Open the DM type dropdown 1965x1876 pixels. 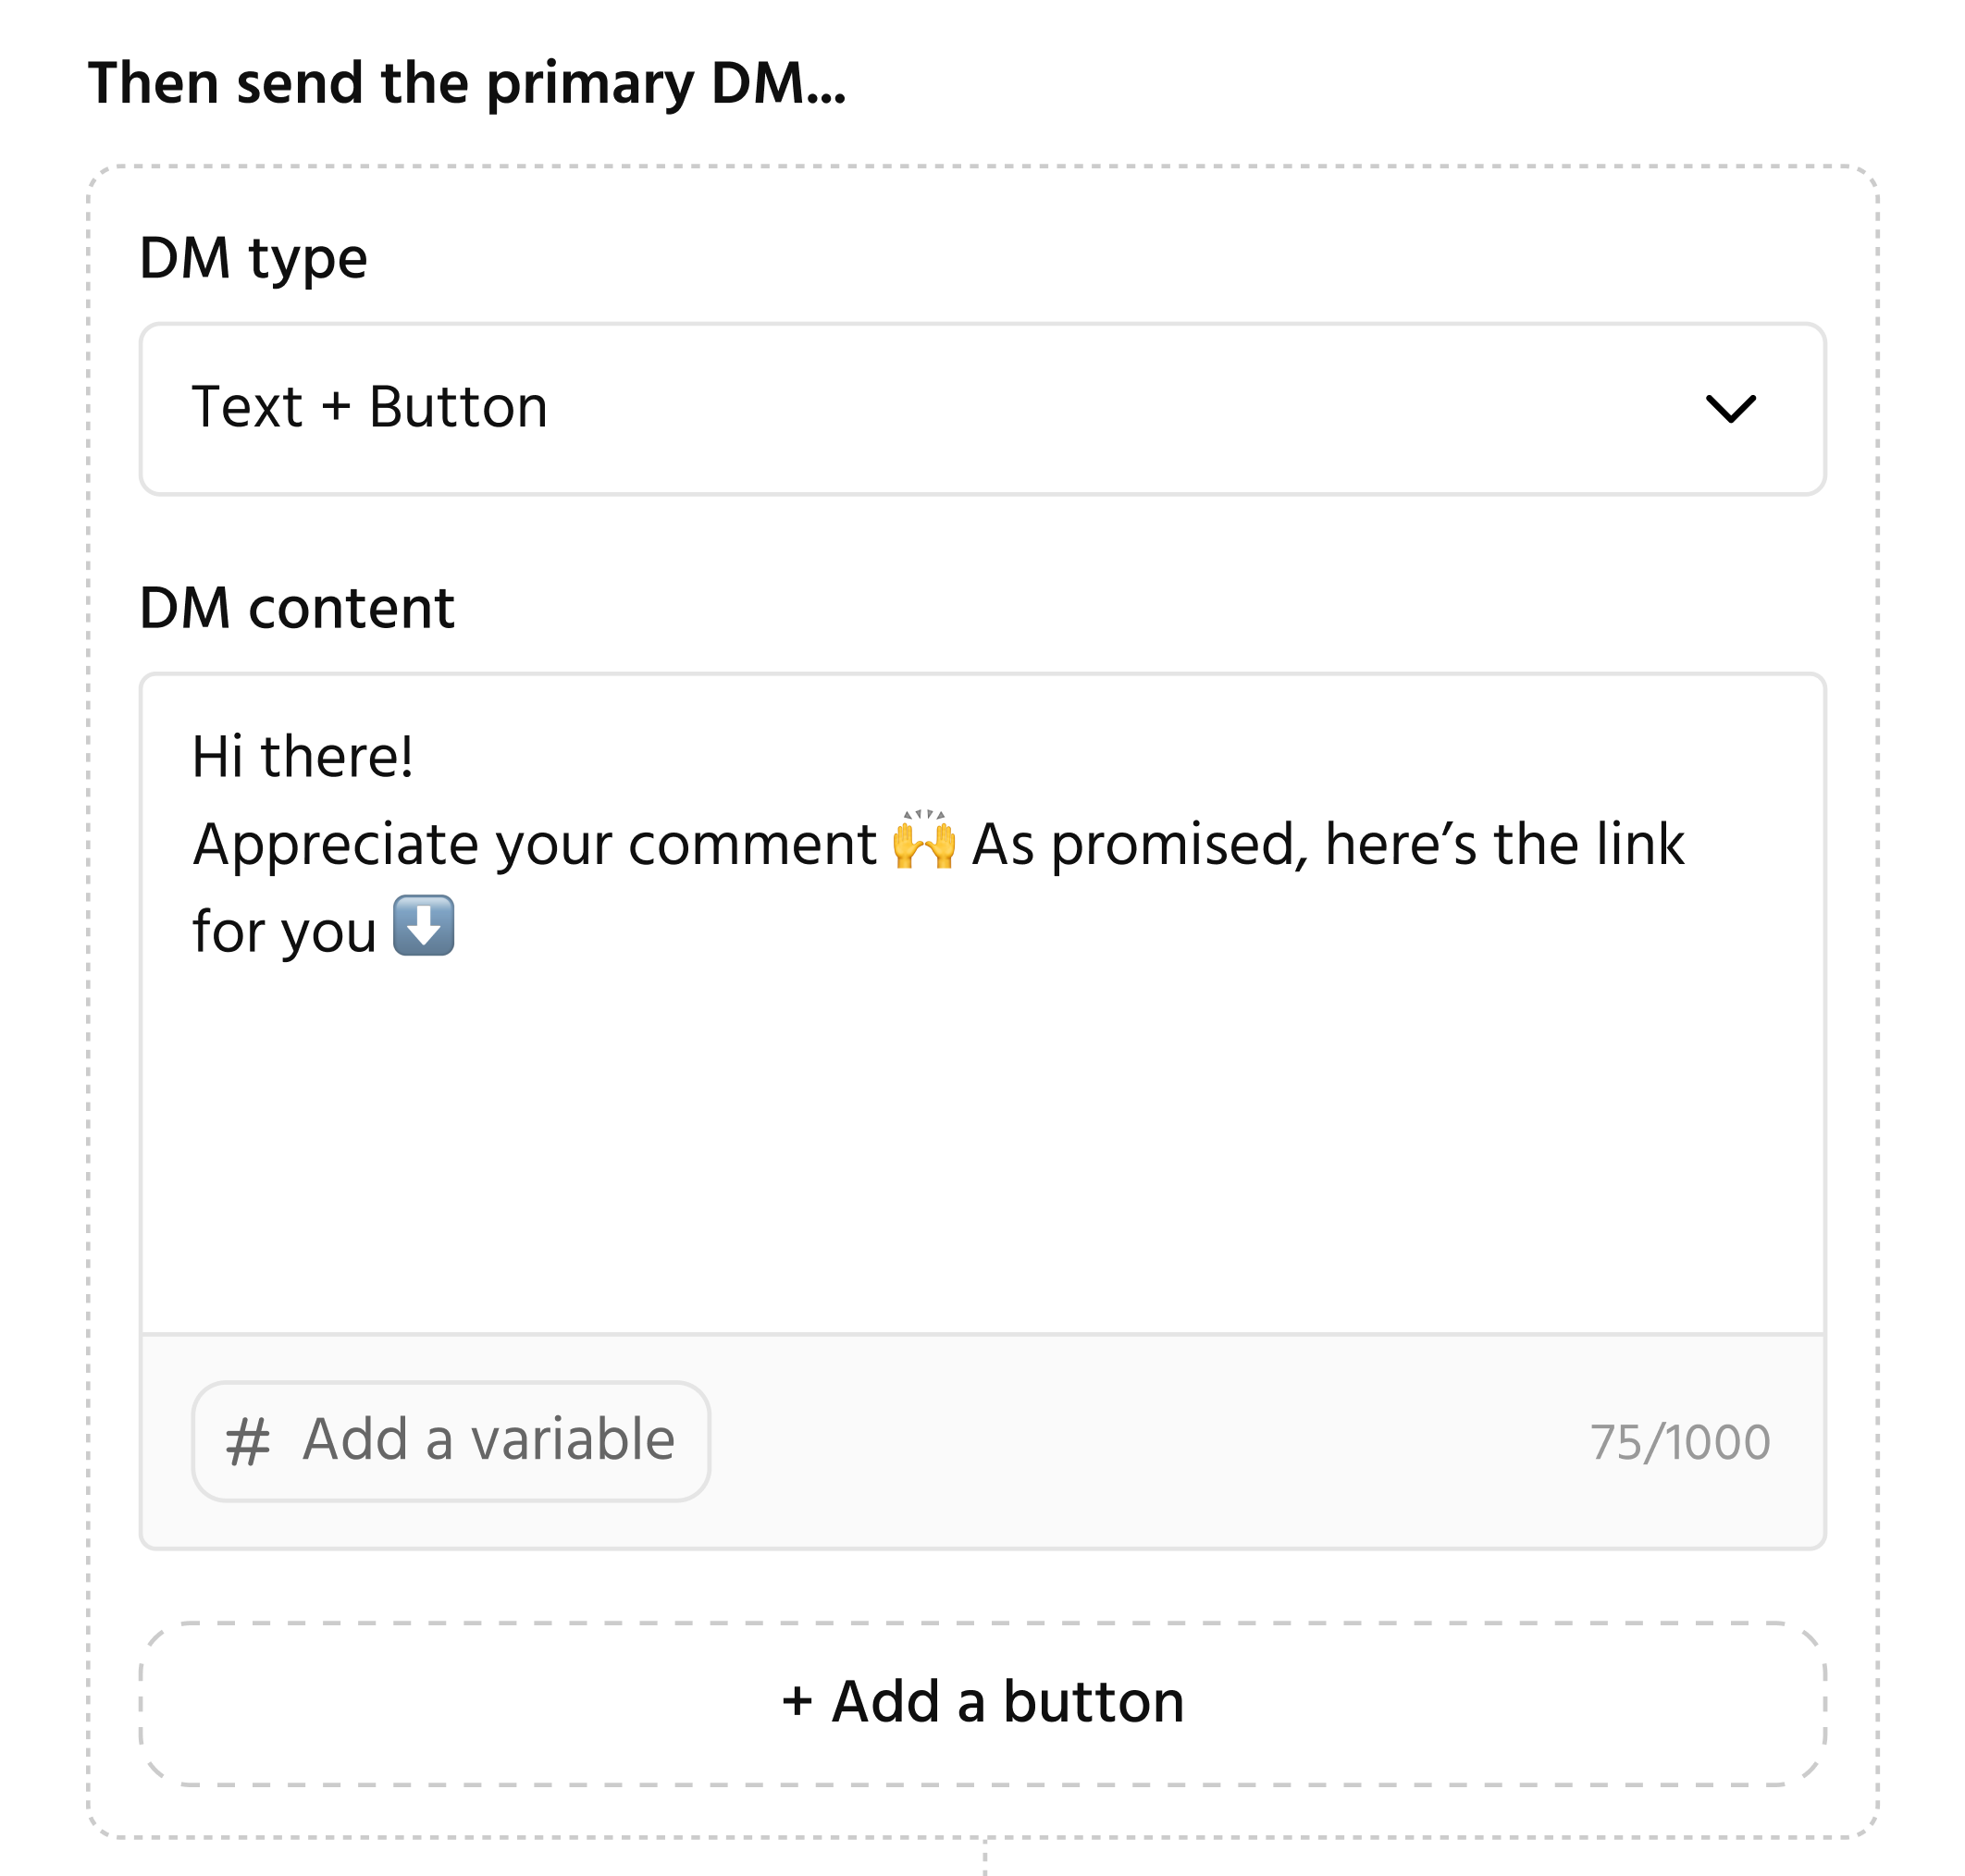tap(981, 408)
